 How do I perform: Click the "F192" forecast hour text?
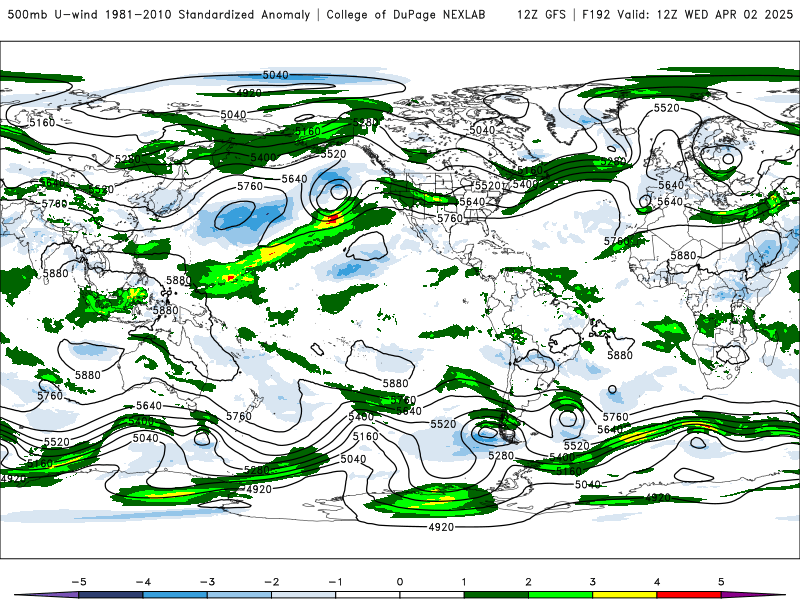coord(596,14)
